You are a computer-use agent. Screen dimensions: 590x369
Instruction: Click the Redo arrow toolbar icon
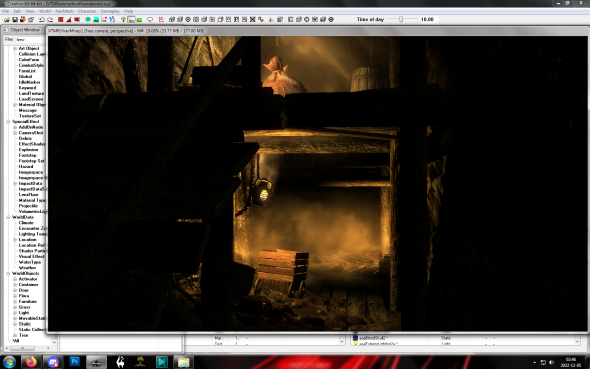[x=50, y=19]
